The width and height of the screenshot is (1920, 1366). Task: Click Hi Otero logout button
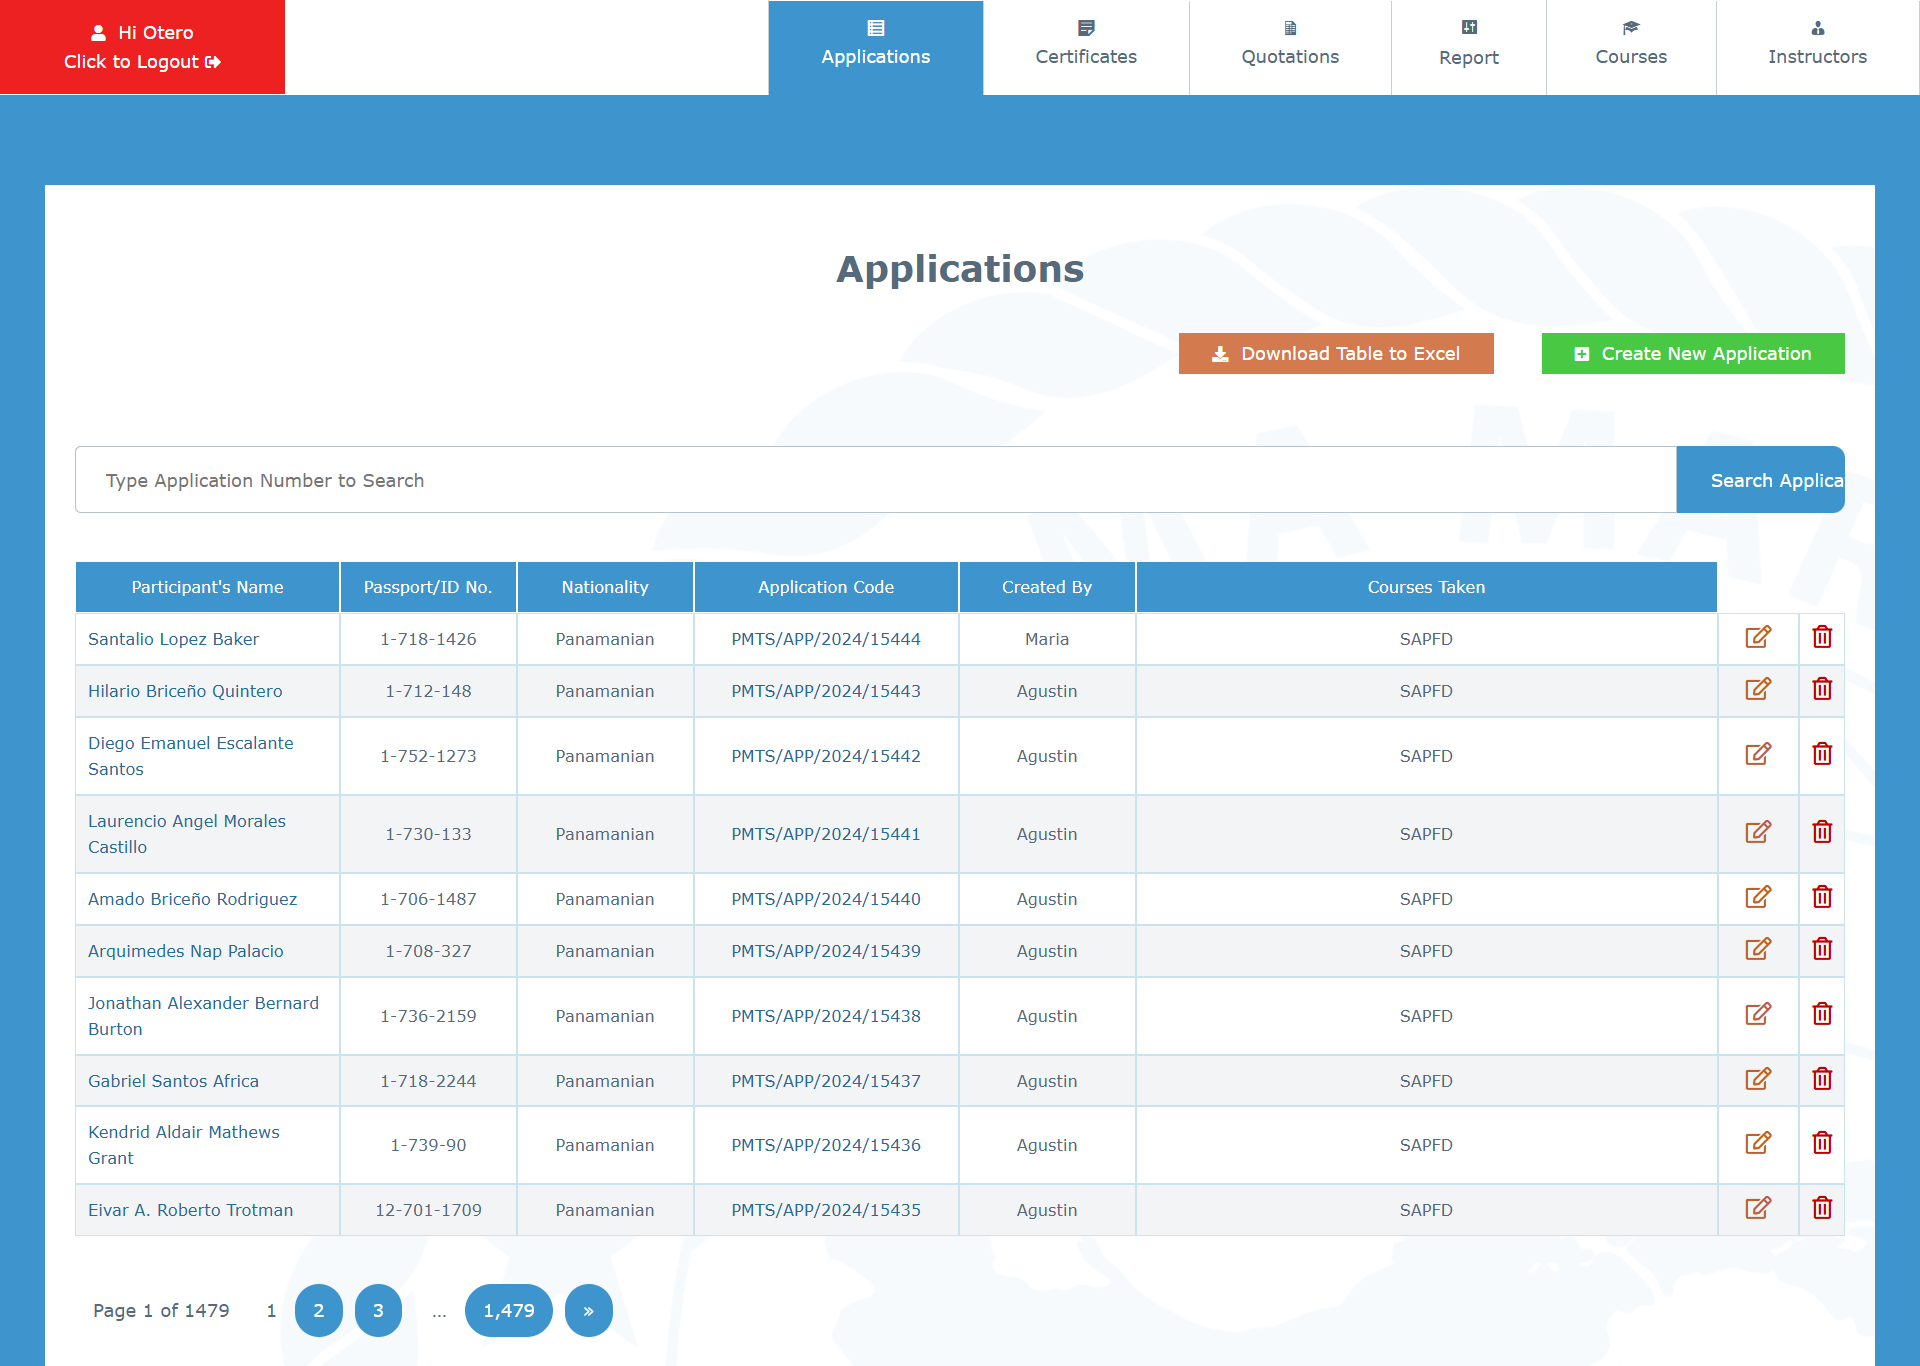point(142,47)
